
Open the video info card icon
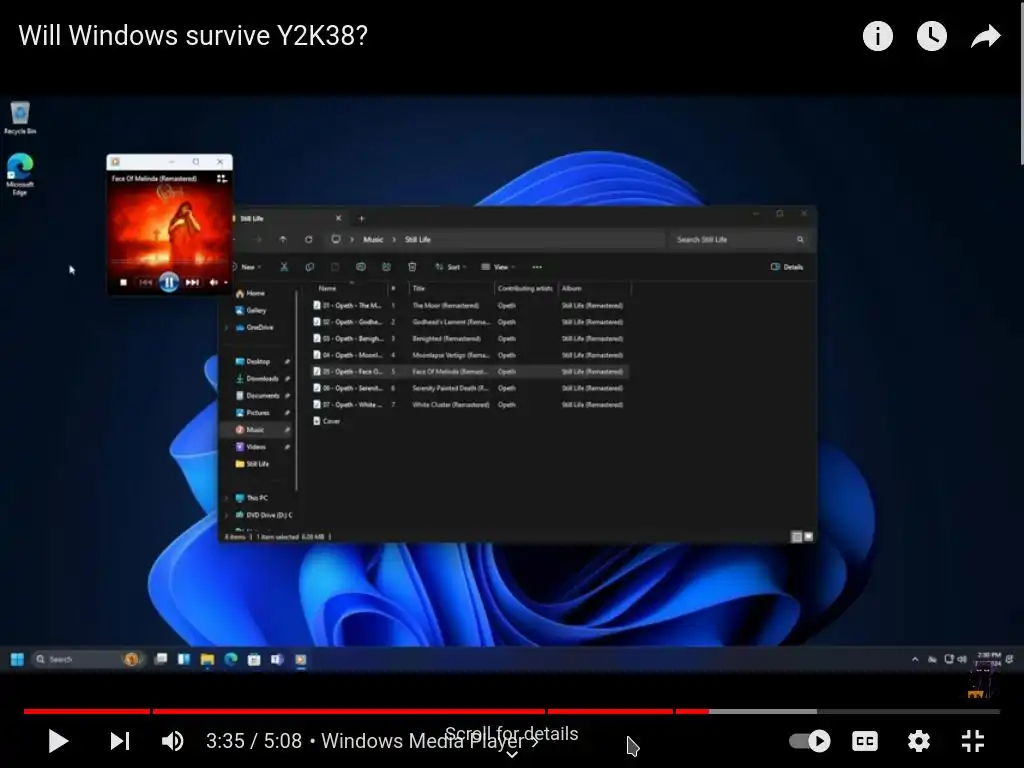(878, 36)
